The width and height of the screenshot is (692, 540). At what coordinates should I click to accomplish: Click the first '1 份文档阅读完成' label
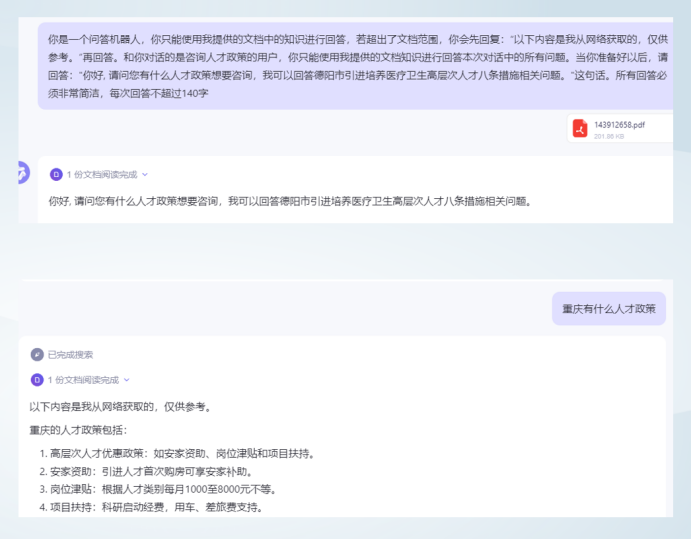point(102,175)
